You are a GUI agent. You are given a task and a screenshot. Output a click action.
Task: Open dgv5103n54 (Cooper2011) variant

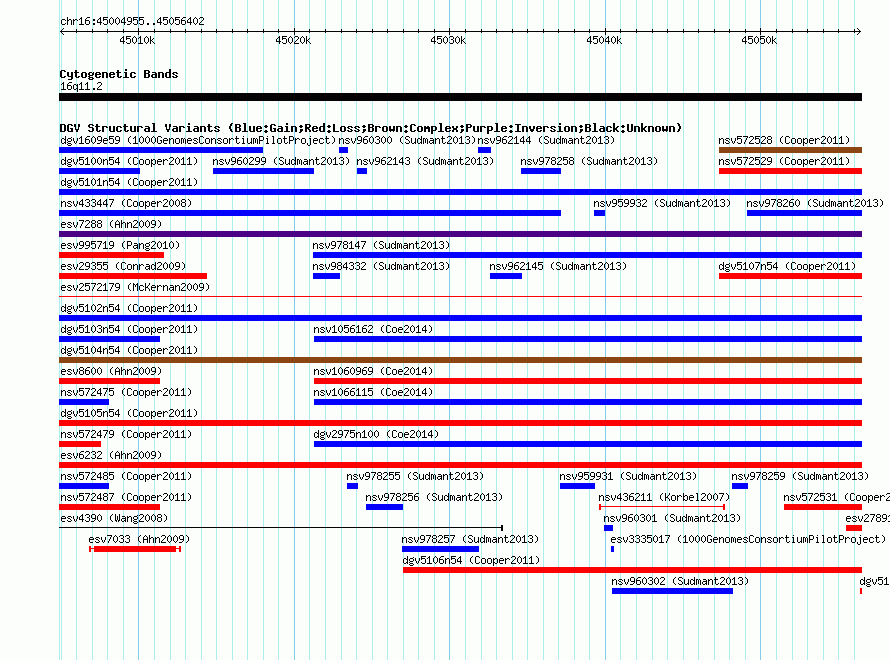point(129,329)
